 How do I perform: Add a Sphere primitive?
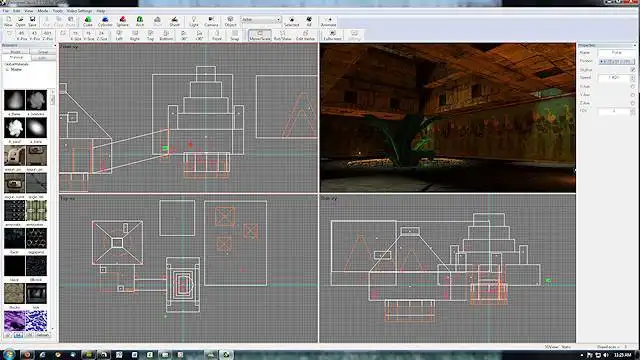coord(122,21)
